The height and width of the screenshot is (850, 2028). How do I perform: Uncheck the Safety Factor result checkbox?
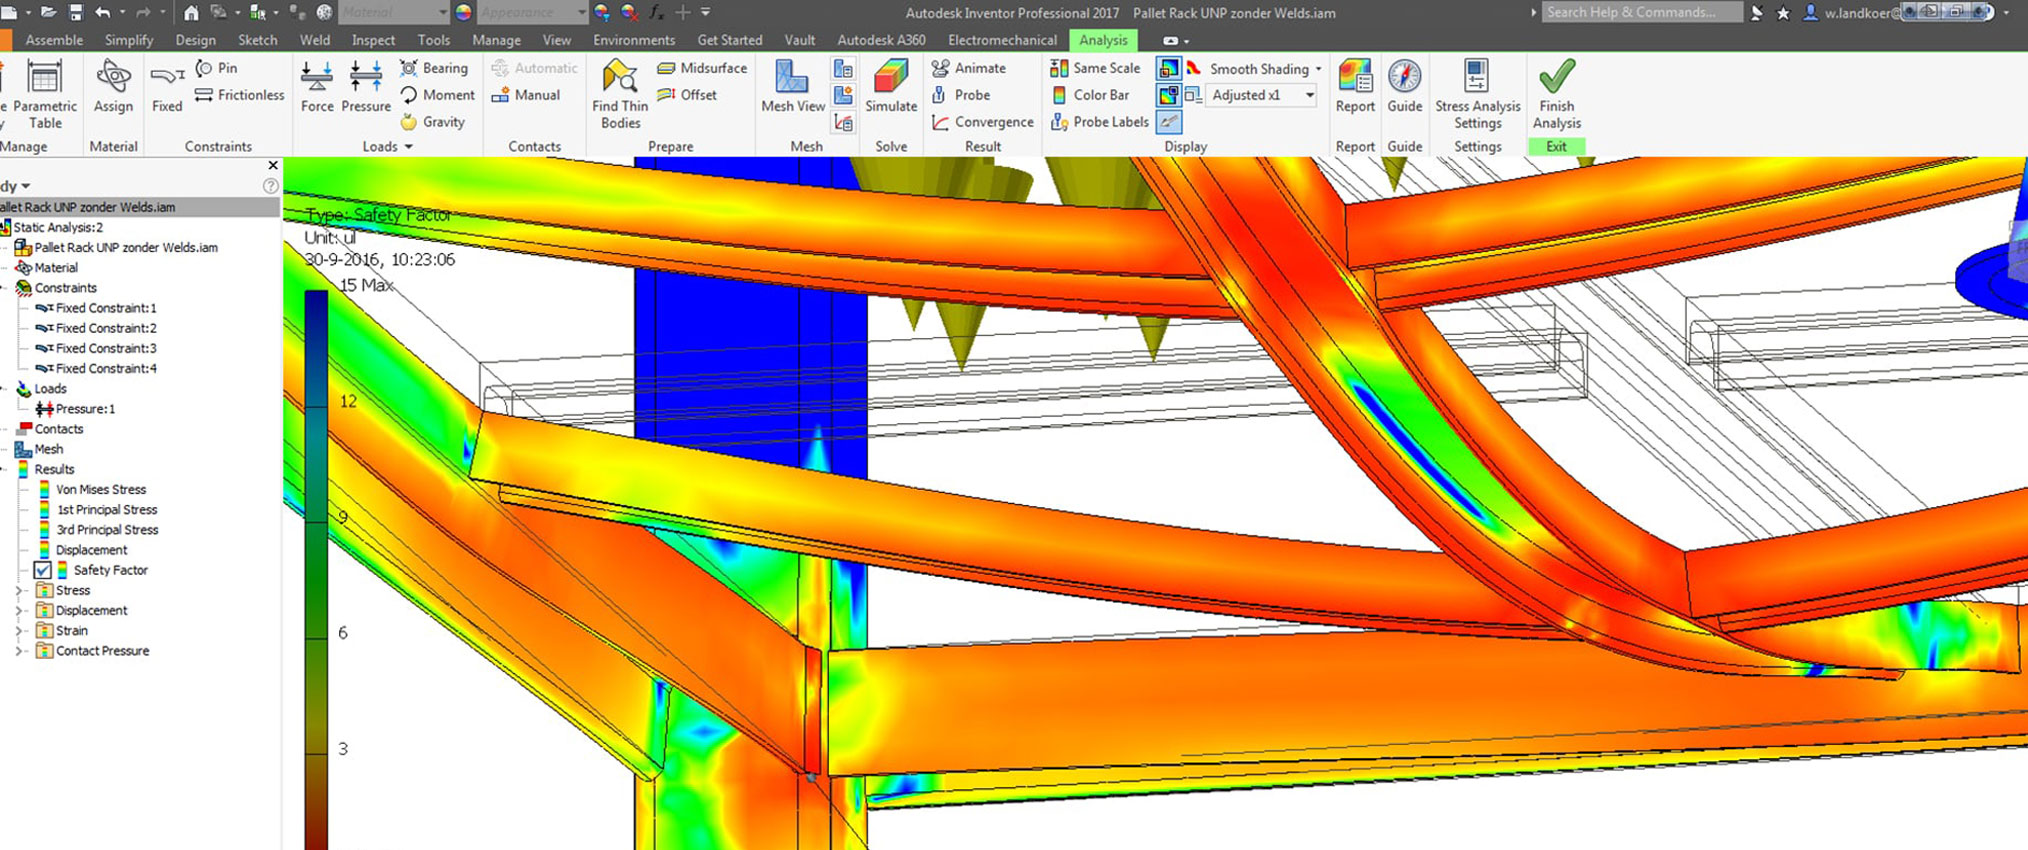(x=43, y=570)
